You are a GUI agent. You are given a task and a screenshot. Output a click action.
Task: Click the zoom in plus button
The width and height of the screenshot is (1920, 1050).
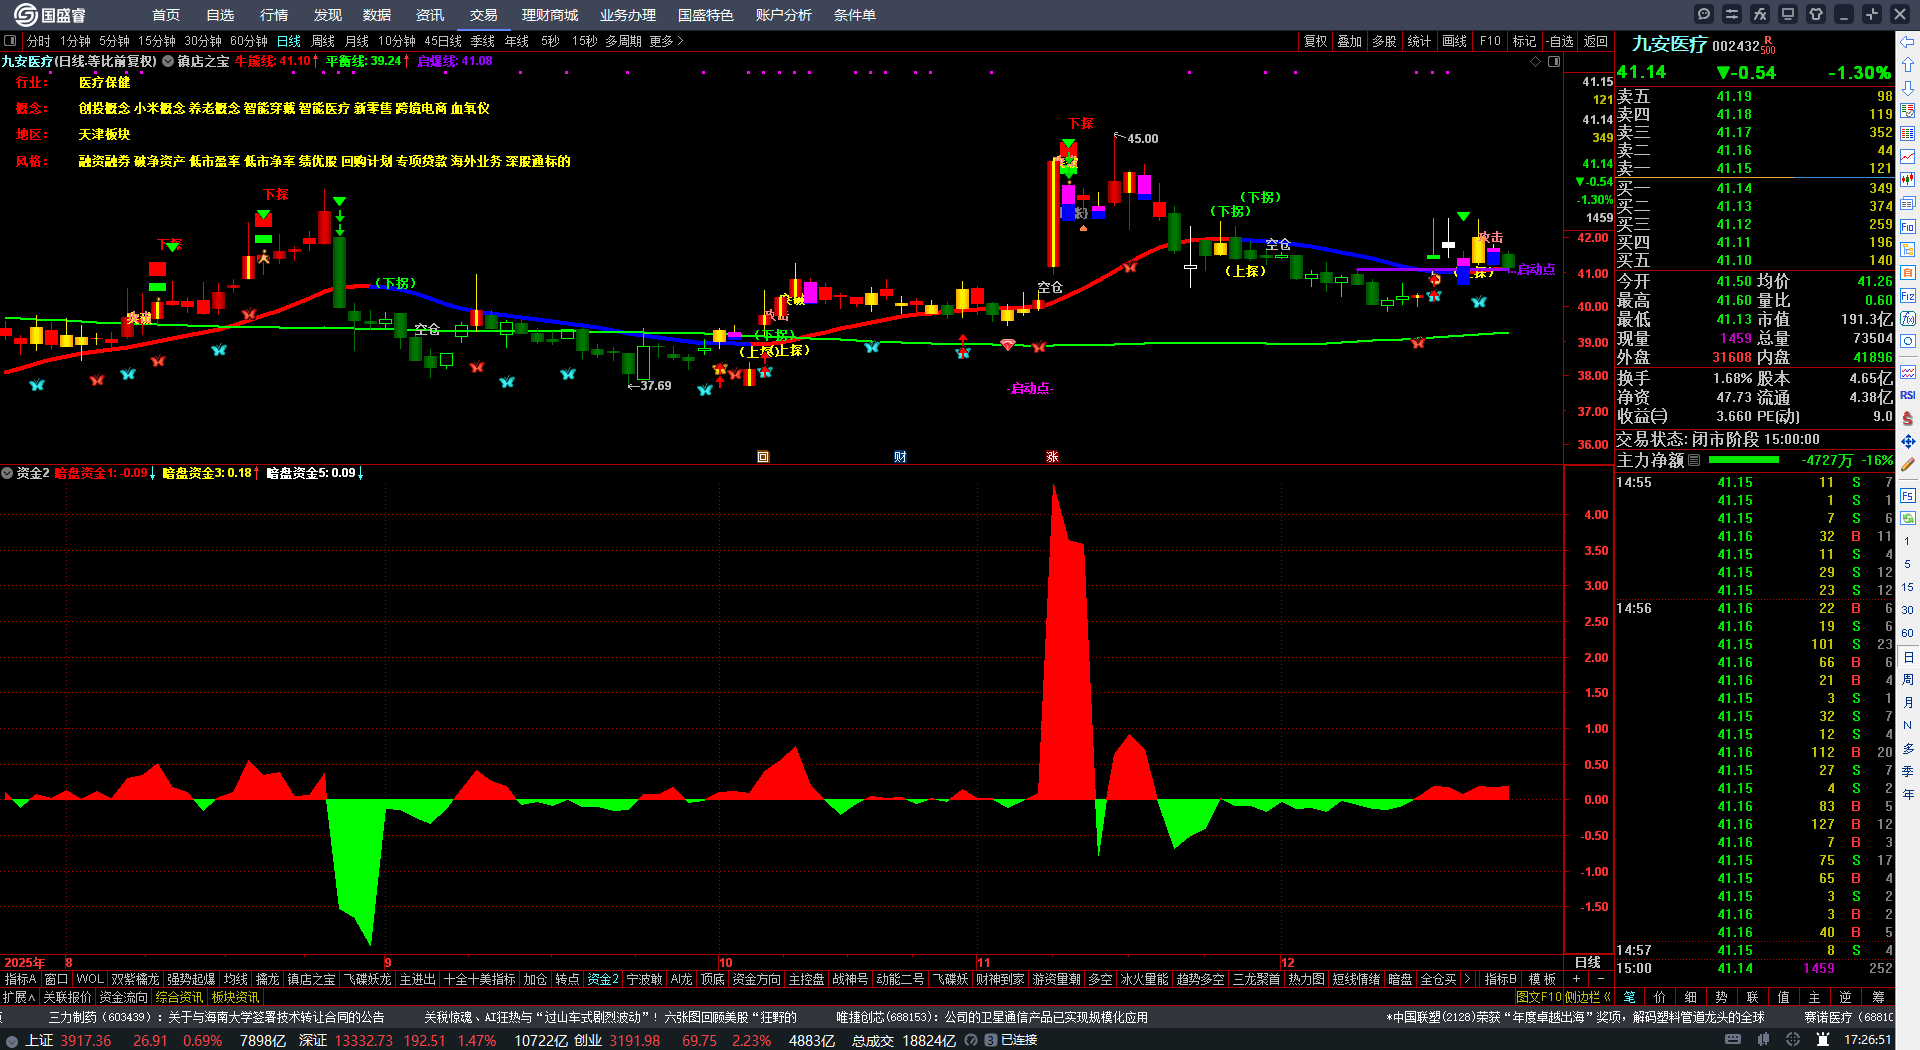click(1577, 979)
